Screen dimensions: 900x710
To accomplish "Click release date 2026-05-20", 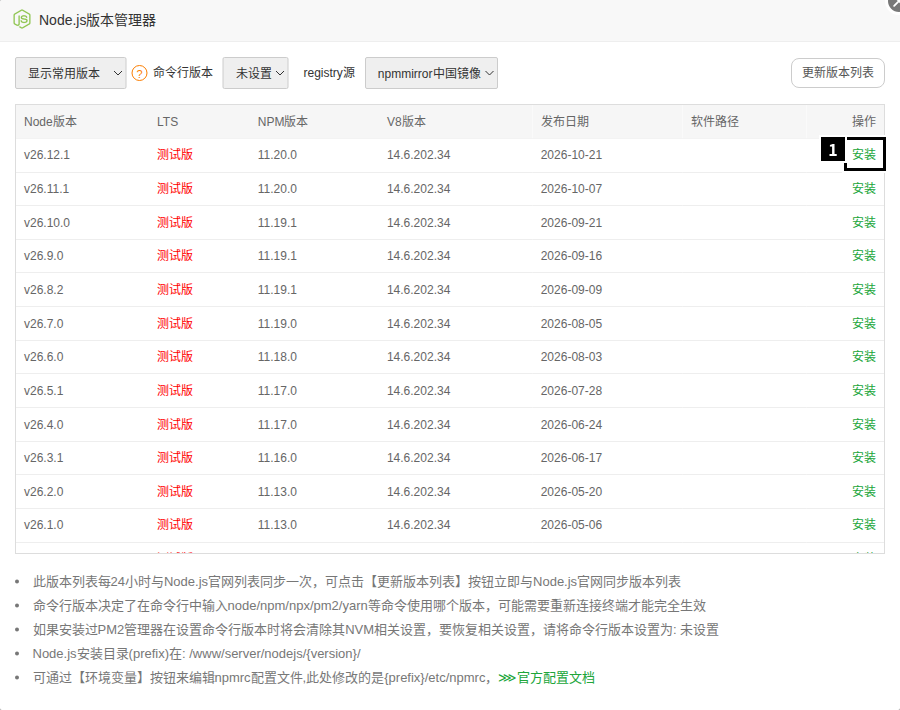I will point(571,492).
